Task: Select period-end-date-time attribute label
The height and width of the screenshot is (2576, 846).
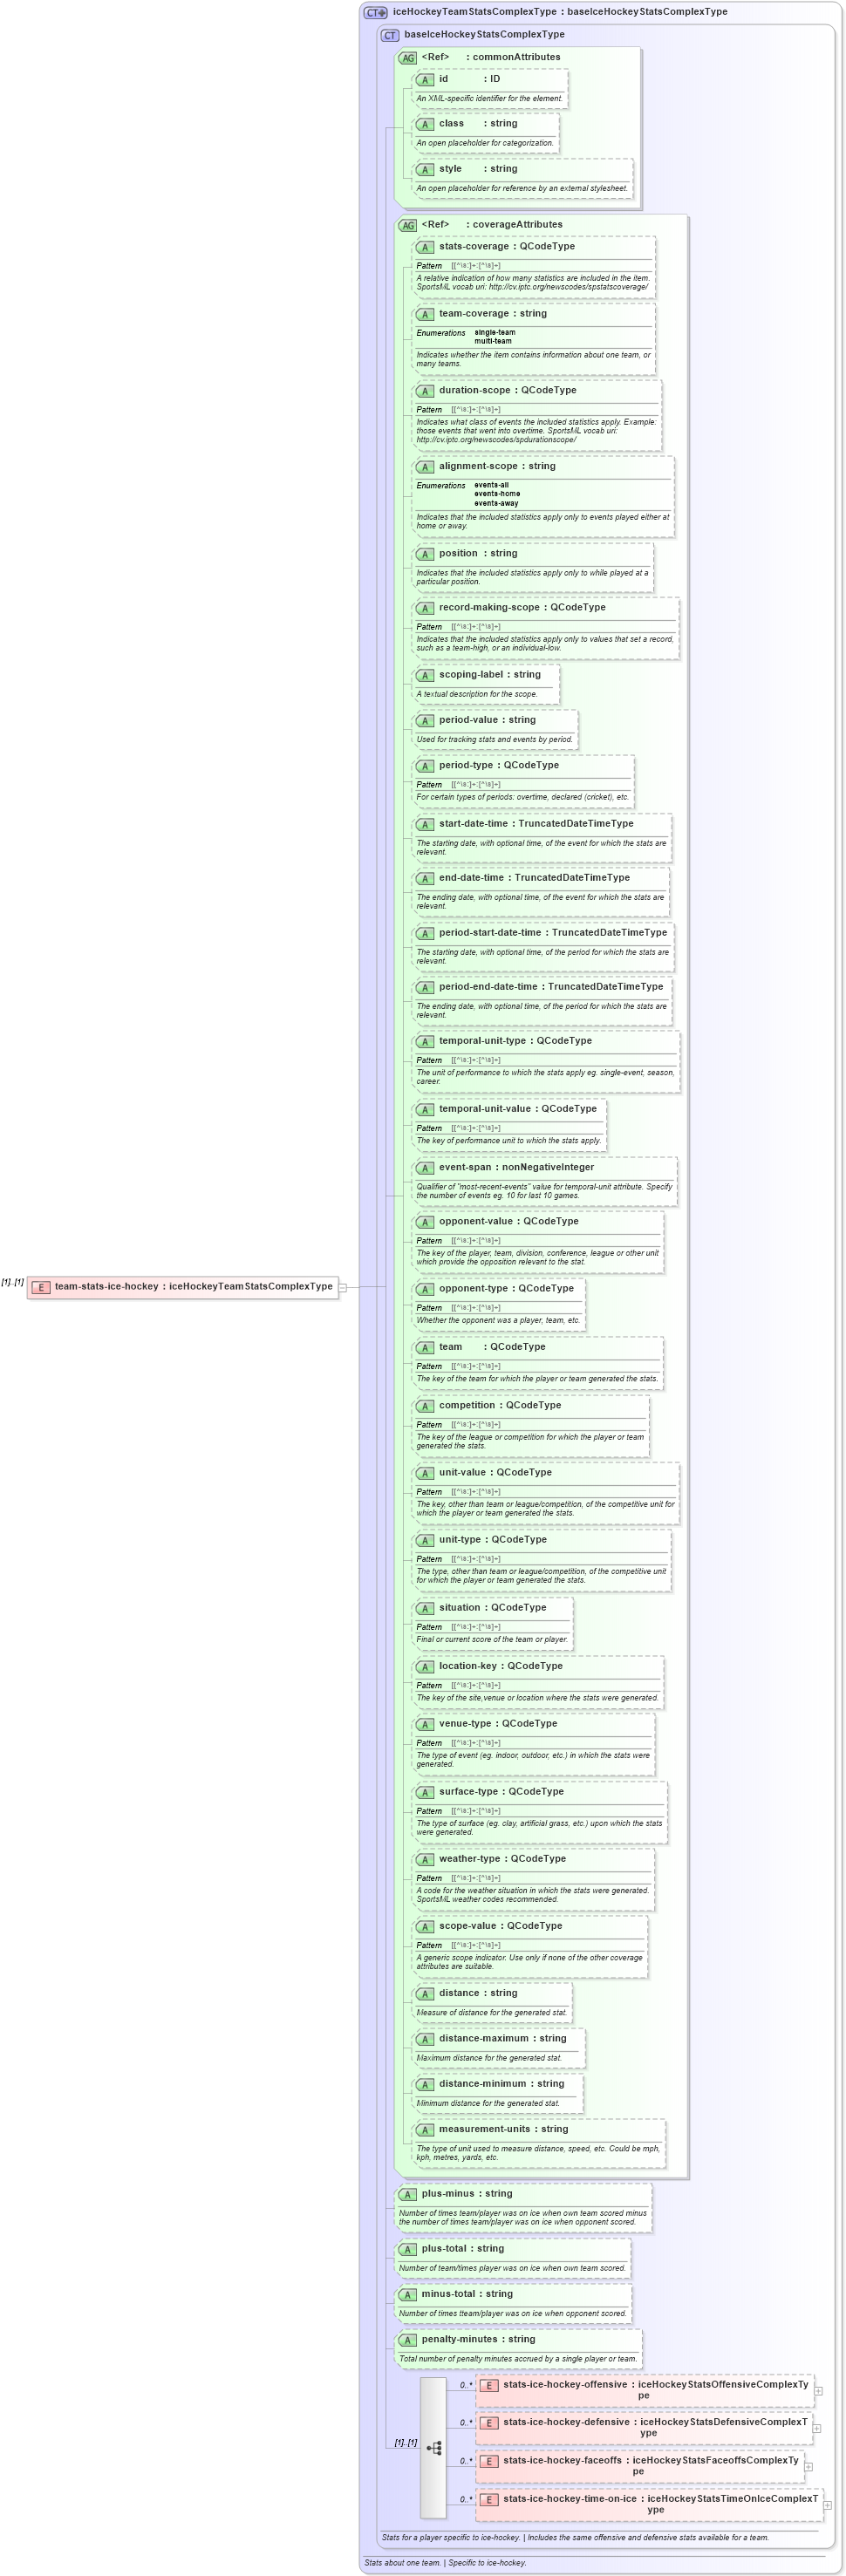Action: click(x=488, y=986)
